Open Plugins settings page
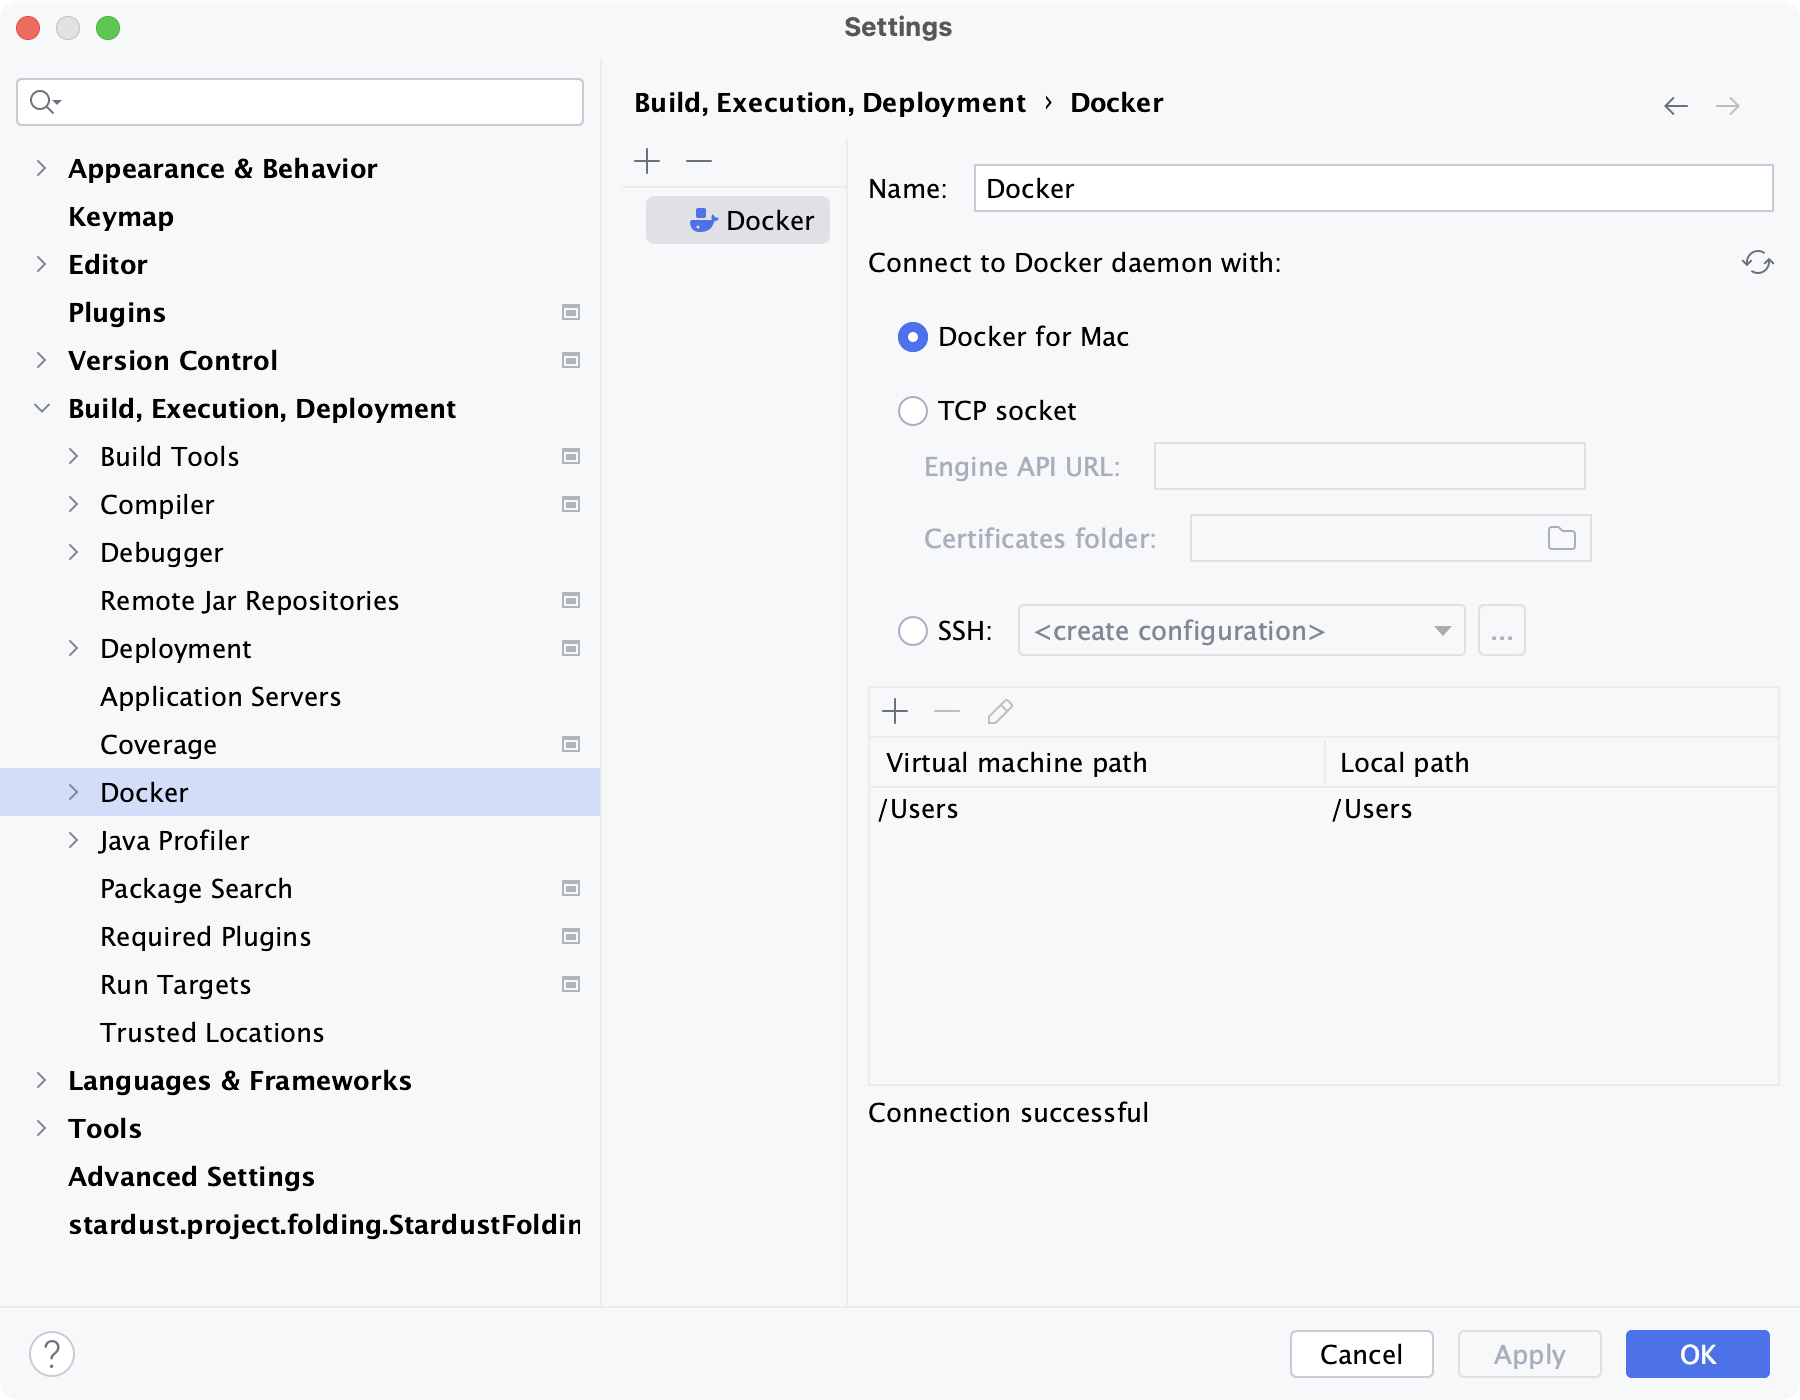The image size is (1800, 1400). pos(117,313)
